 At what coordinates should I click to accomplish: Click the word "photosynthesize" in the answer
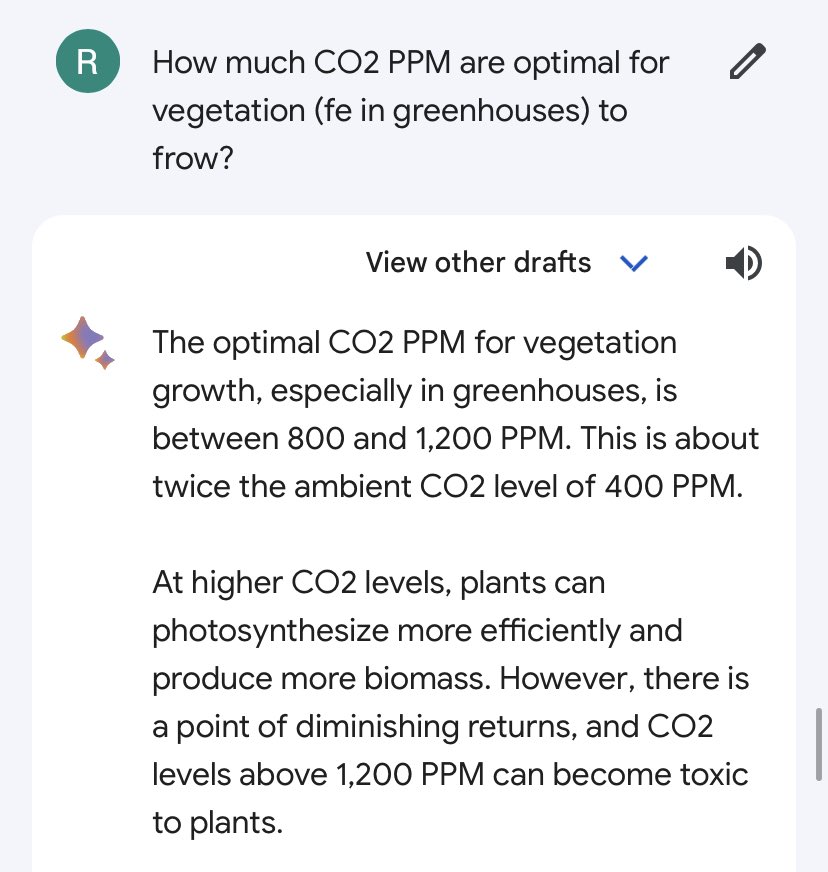click(x=270, y=631)
